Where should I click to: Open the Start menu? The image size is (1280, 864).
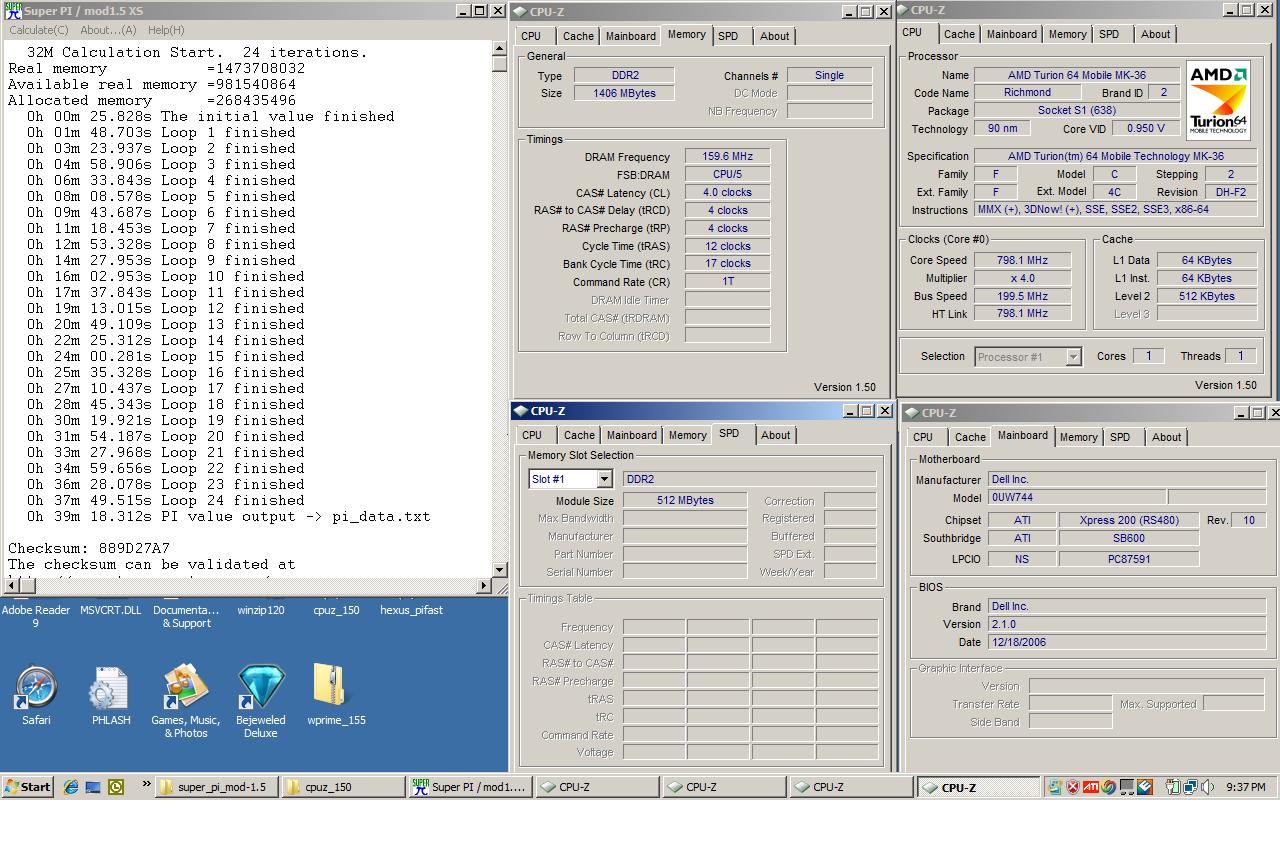27,787
